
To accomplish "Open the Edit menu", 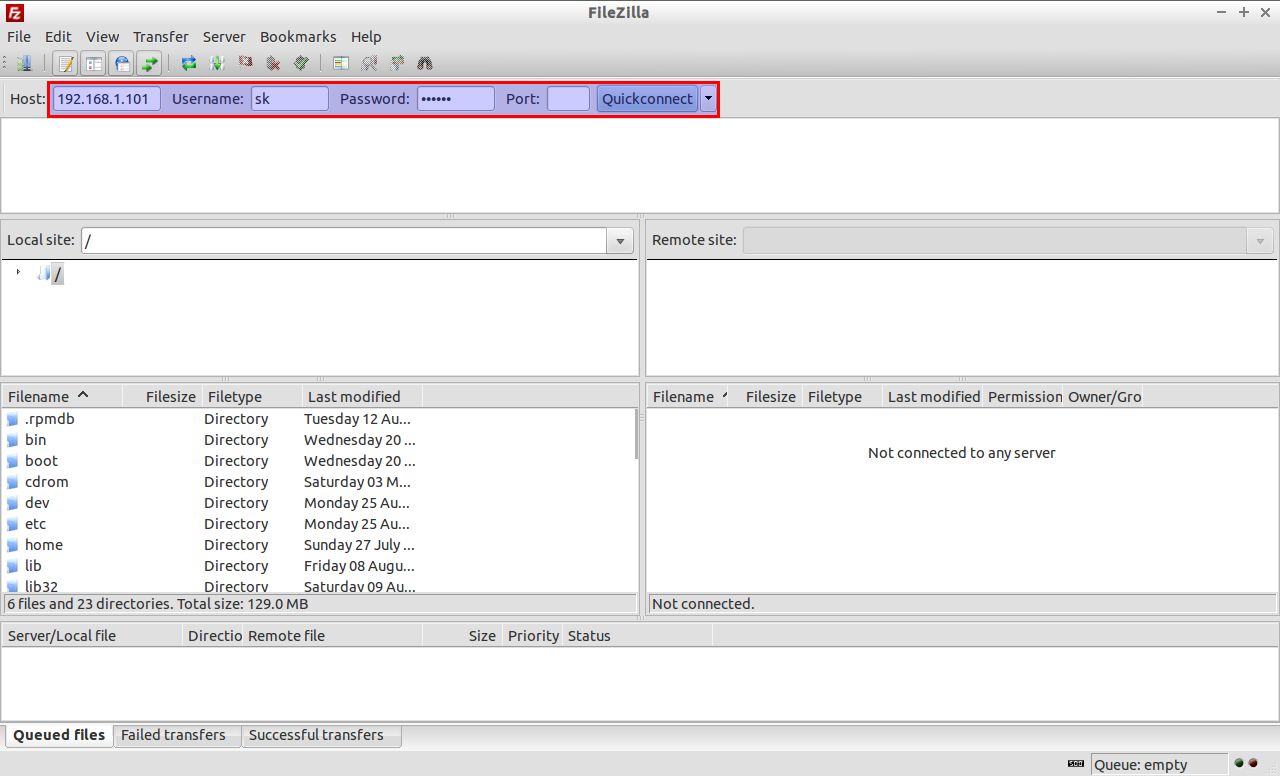I will click(58, 37).
